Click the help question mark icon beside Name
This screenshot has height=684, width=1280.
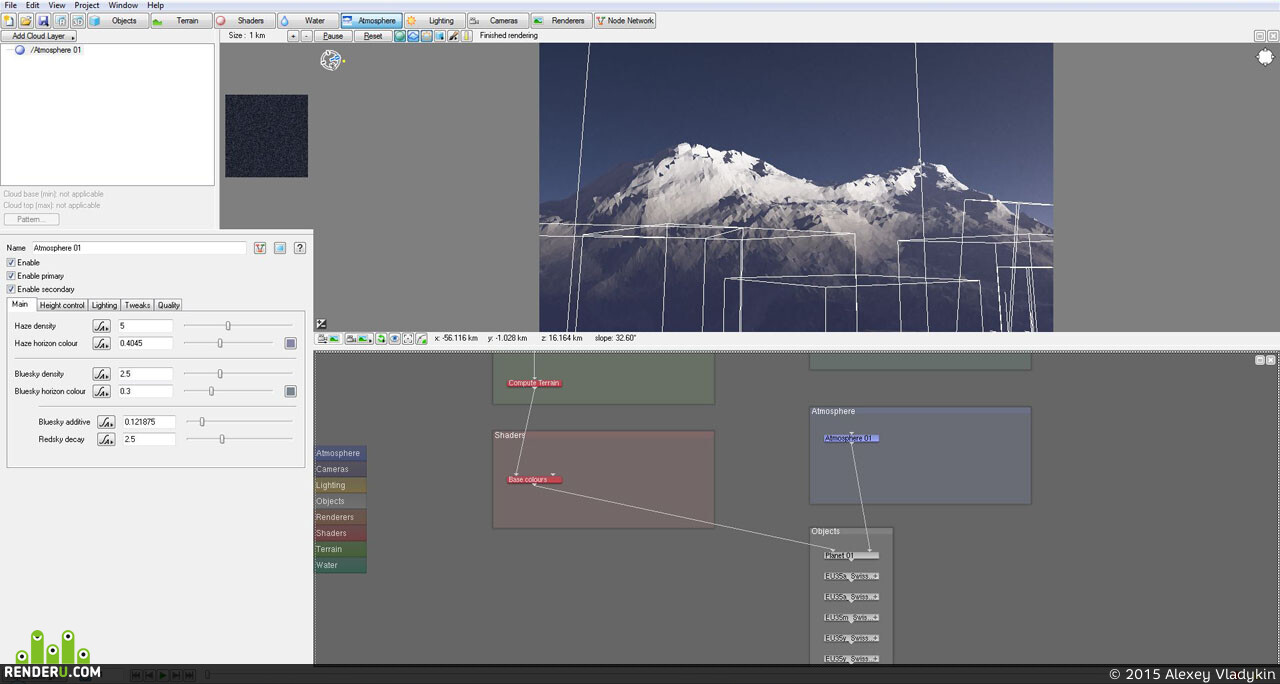[x=299, y=248]
